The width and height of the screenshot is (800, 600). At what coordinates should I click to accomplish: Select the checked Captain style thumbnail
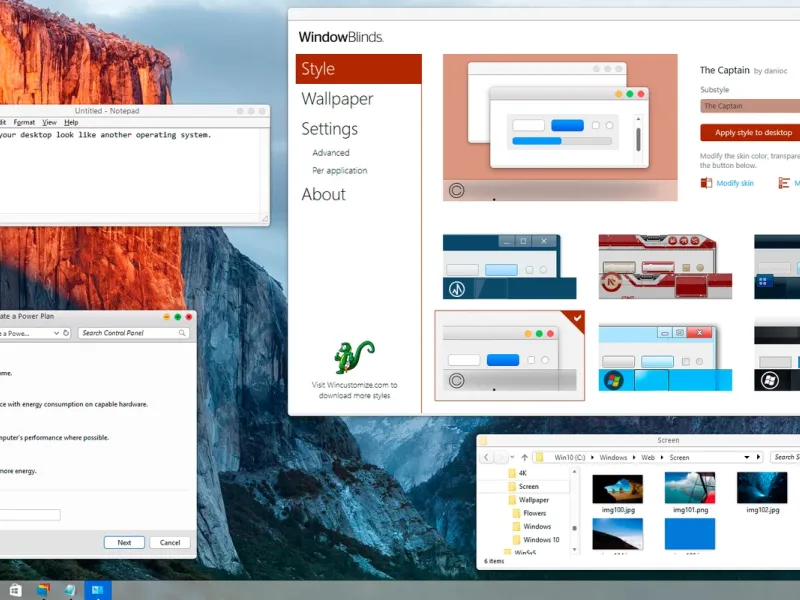pos(509,356)
